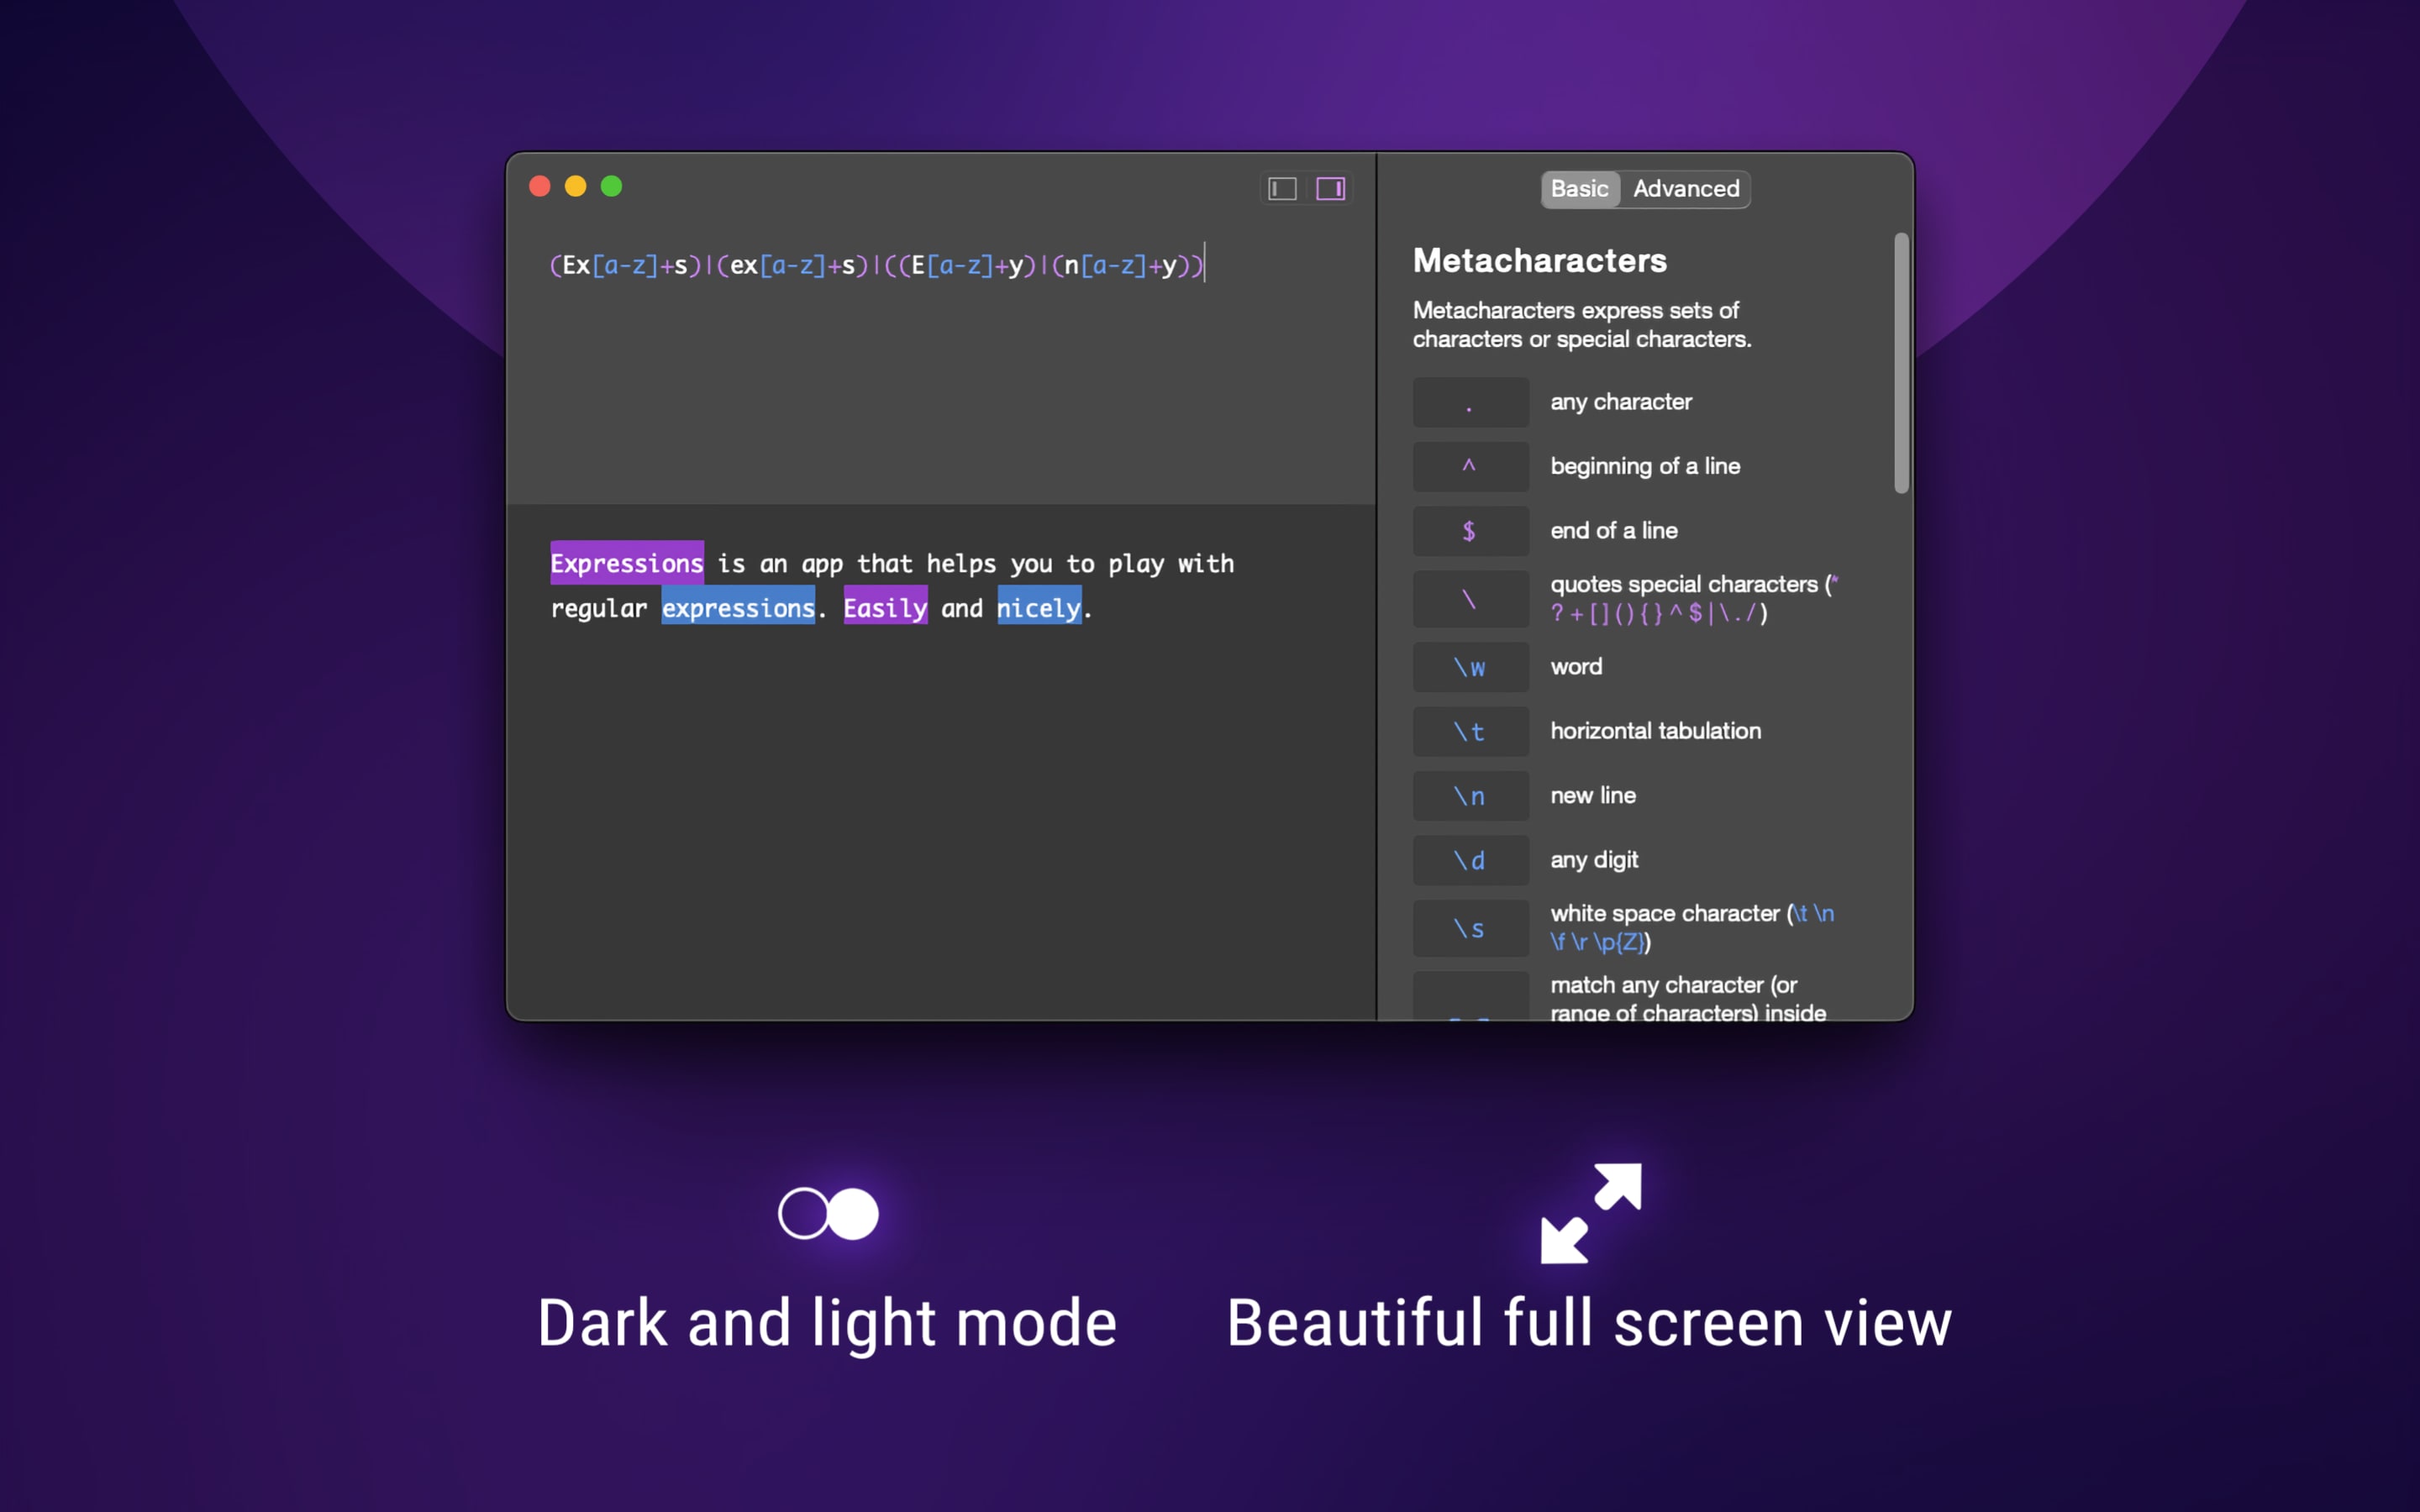The image size is (2420, 1512).
Task: Toggle the right reference panel icon
Action: point(1330,189)
